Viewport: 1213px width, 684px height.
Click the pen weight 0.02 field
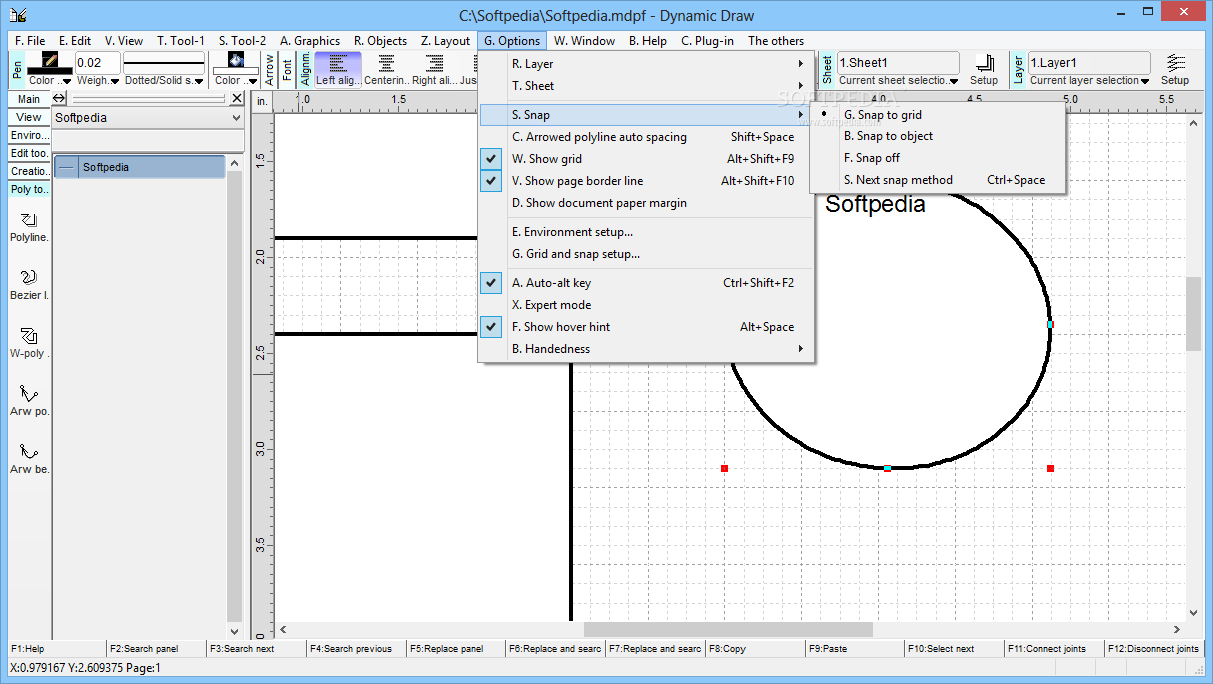pos(98,62)
